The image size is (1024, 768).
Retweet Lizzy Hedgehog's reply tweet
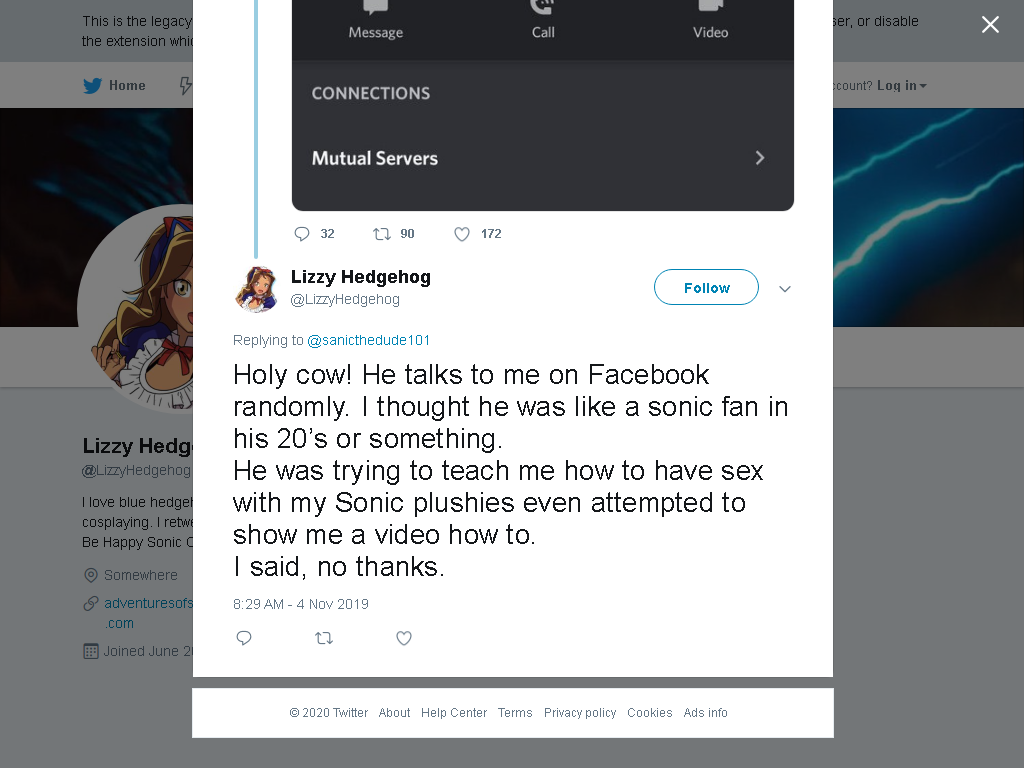coord(324,638)
